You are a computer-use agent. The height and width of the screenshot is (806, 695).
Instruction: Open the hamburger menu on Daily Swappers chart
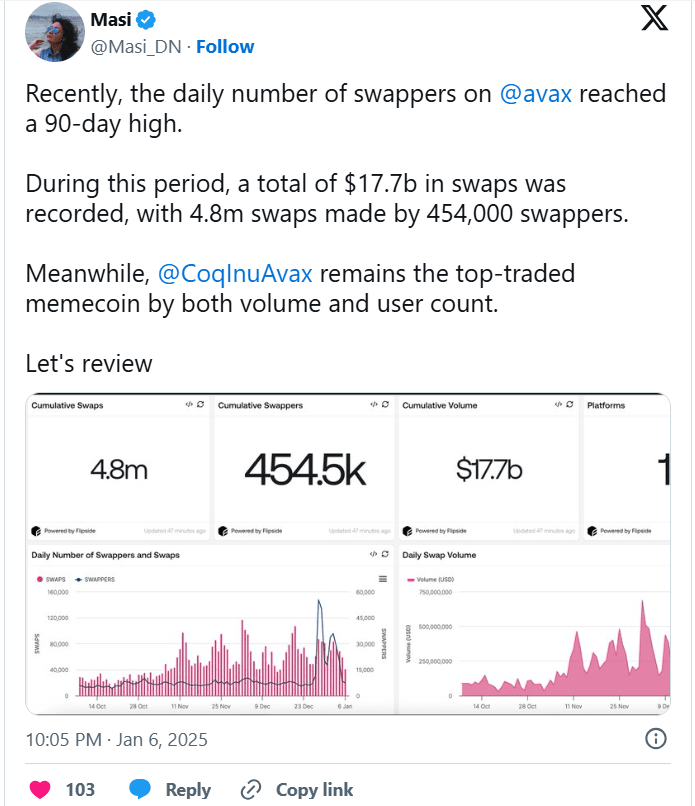coord(382,579)
